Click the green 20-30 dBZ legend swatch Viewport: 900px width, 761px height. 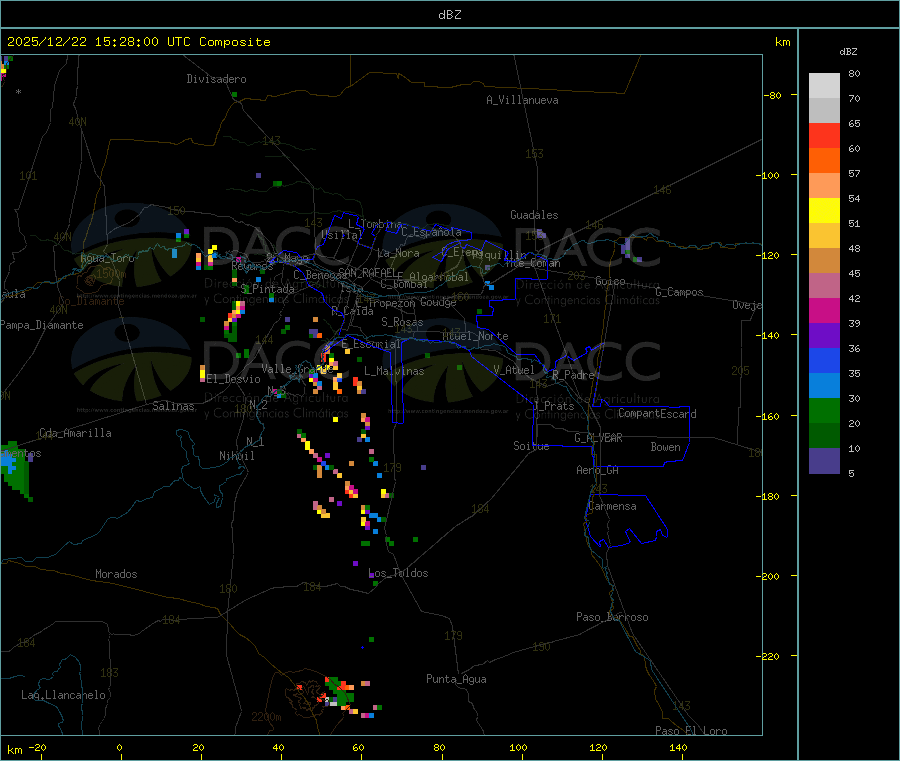824,410
